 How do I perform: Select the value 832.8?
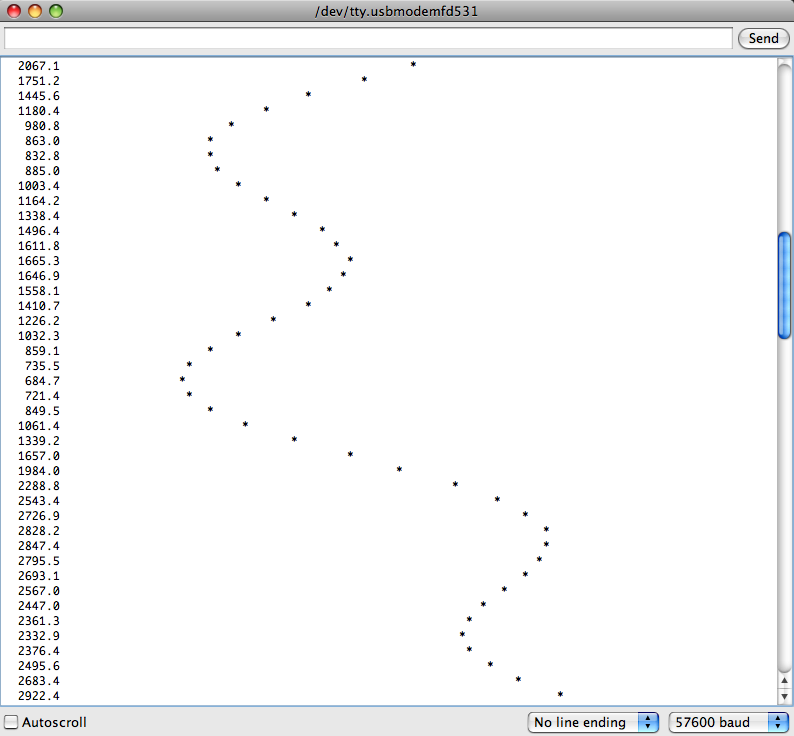[x=42, y=156]
